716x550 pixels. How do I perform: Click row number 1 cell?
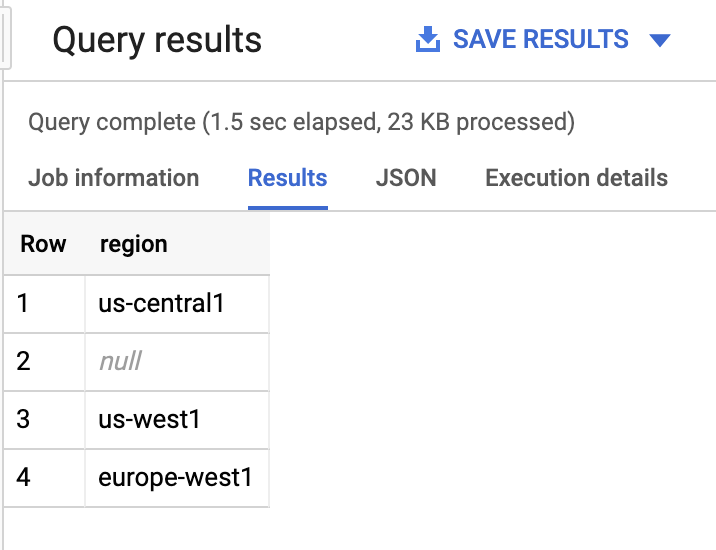[x=44, y=304]
